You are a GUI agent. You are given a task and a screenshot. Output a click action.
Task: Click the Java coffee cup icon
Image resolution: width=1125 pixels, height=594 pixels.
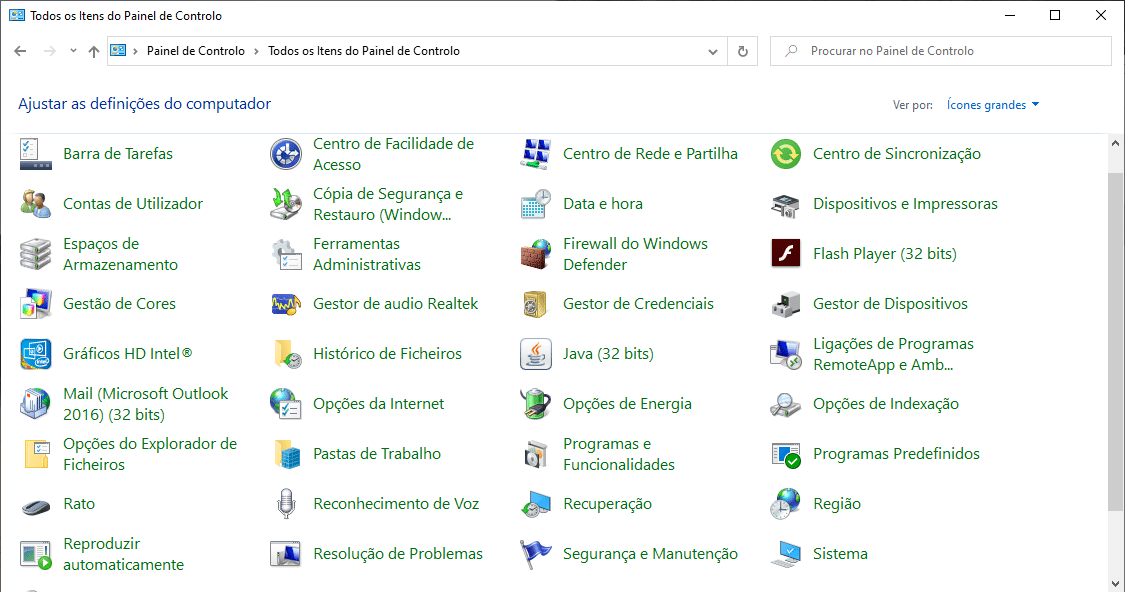click(x=535, y=354)
